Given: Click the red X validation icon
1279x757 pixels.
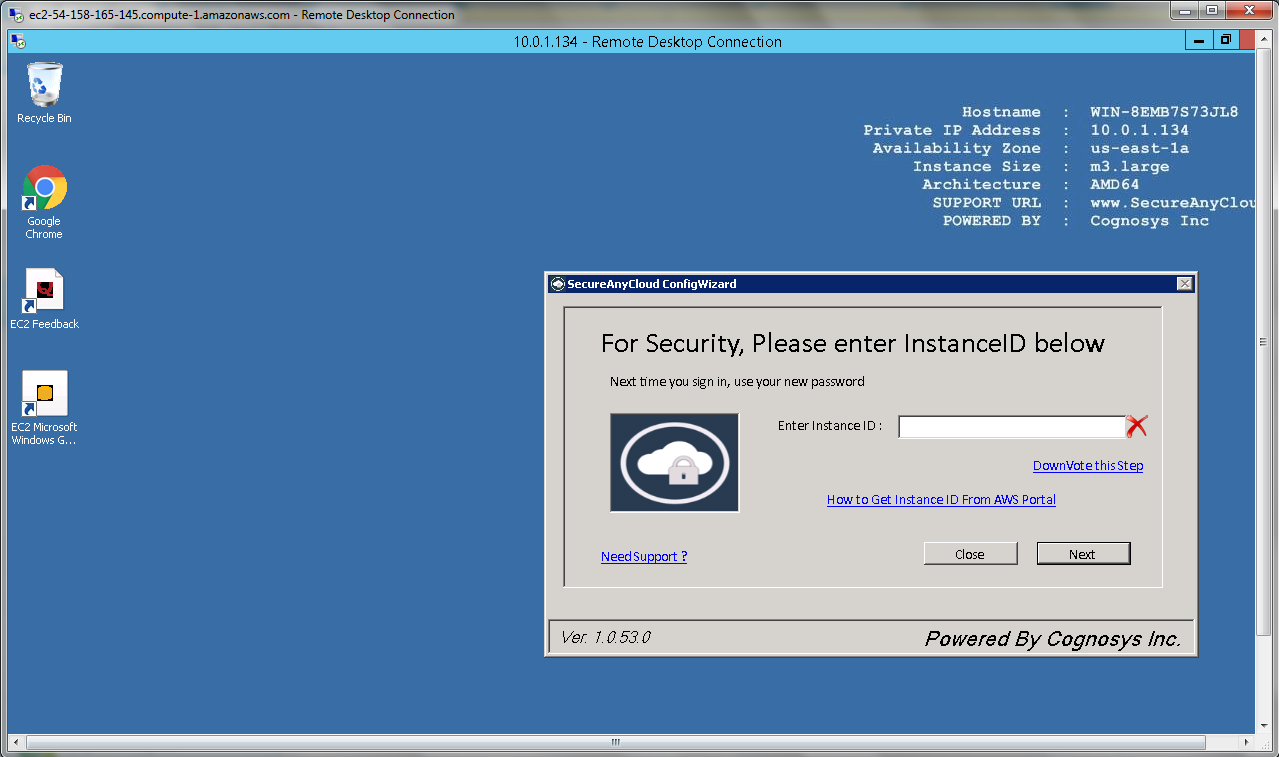Looking at the screenshot, I should [1137, 427].
